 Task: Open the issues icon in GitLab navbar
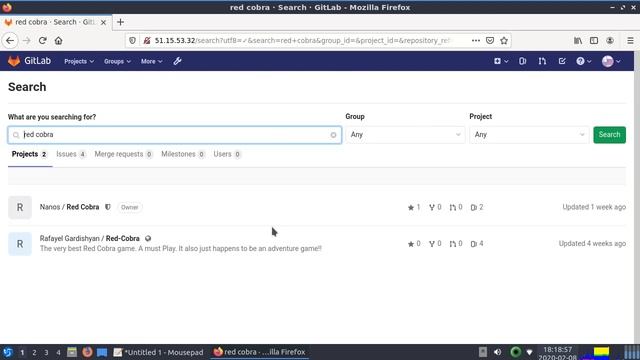(x=522, y=61)
